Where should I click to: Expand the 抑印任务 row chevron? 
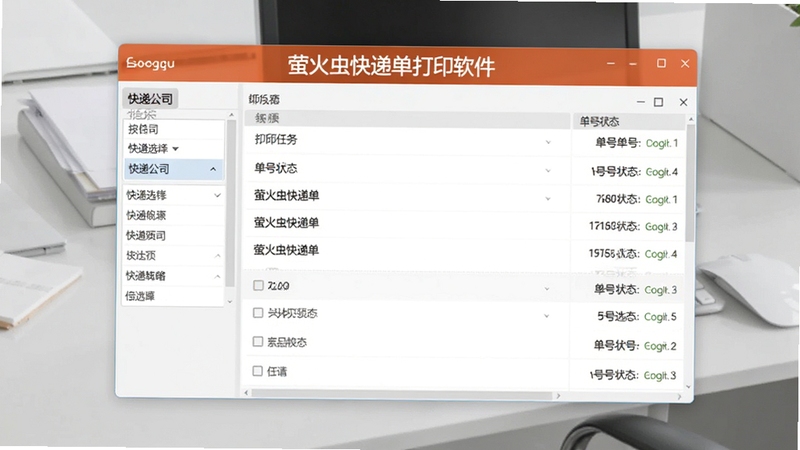coord(548,142)
